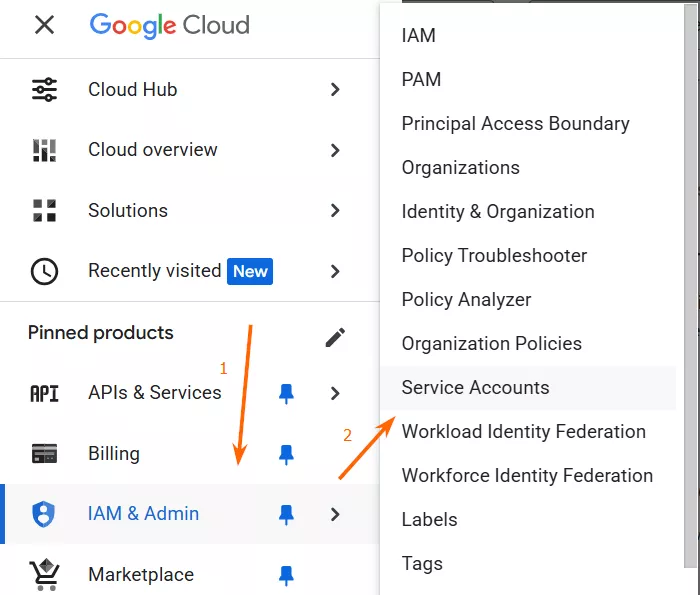Screen dimensions: 700x595
Task: Toggle the pin next to Marketplace
Action: click(286, 575)
